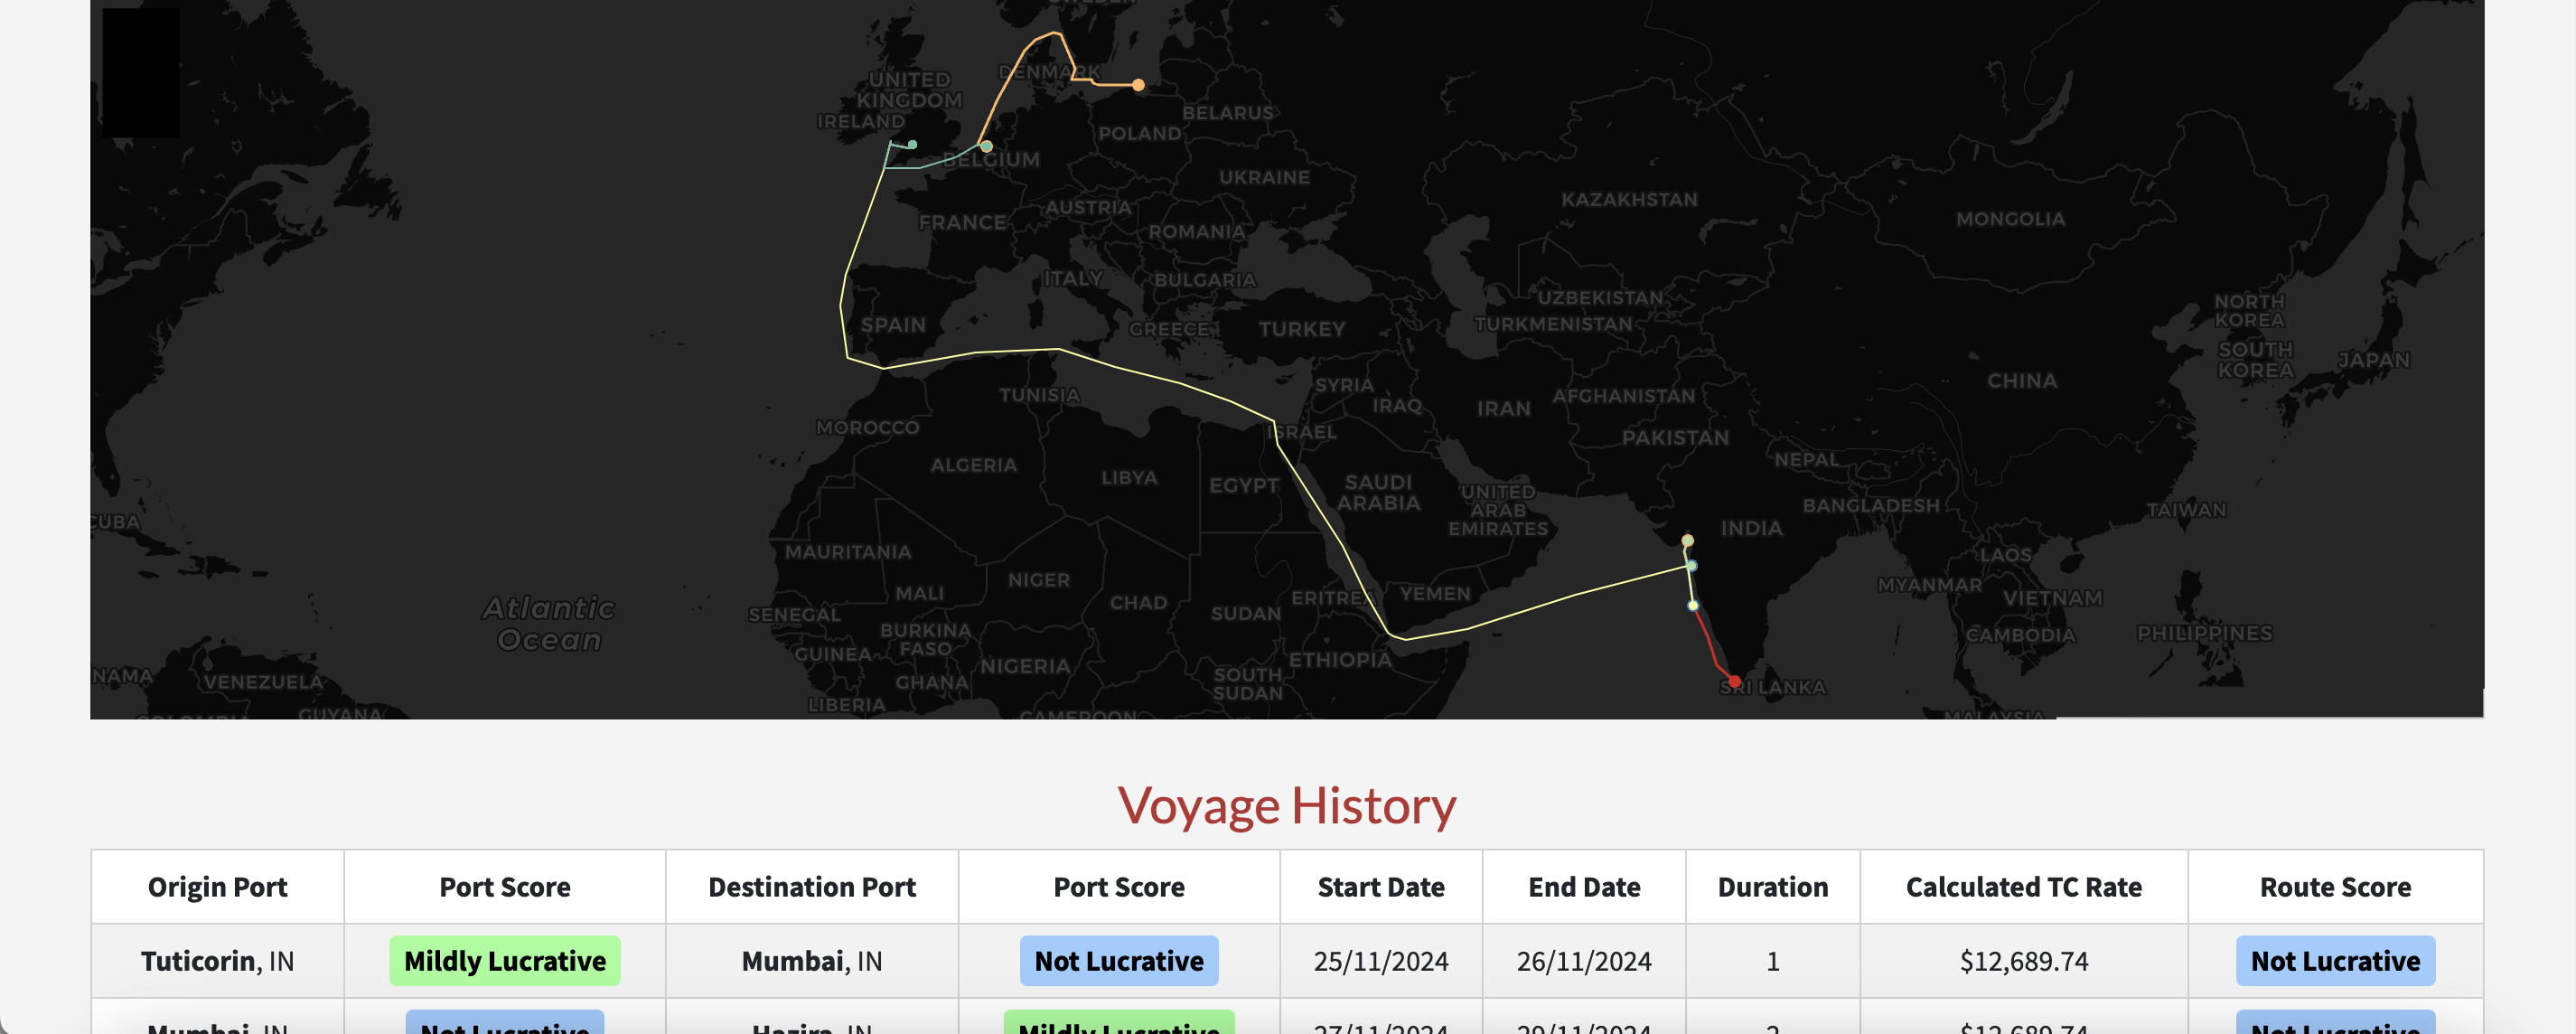
Task: Click the Route Score column header
Action: pos(2335,887)
